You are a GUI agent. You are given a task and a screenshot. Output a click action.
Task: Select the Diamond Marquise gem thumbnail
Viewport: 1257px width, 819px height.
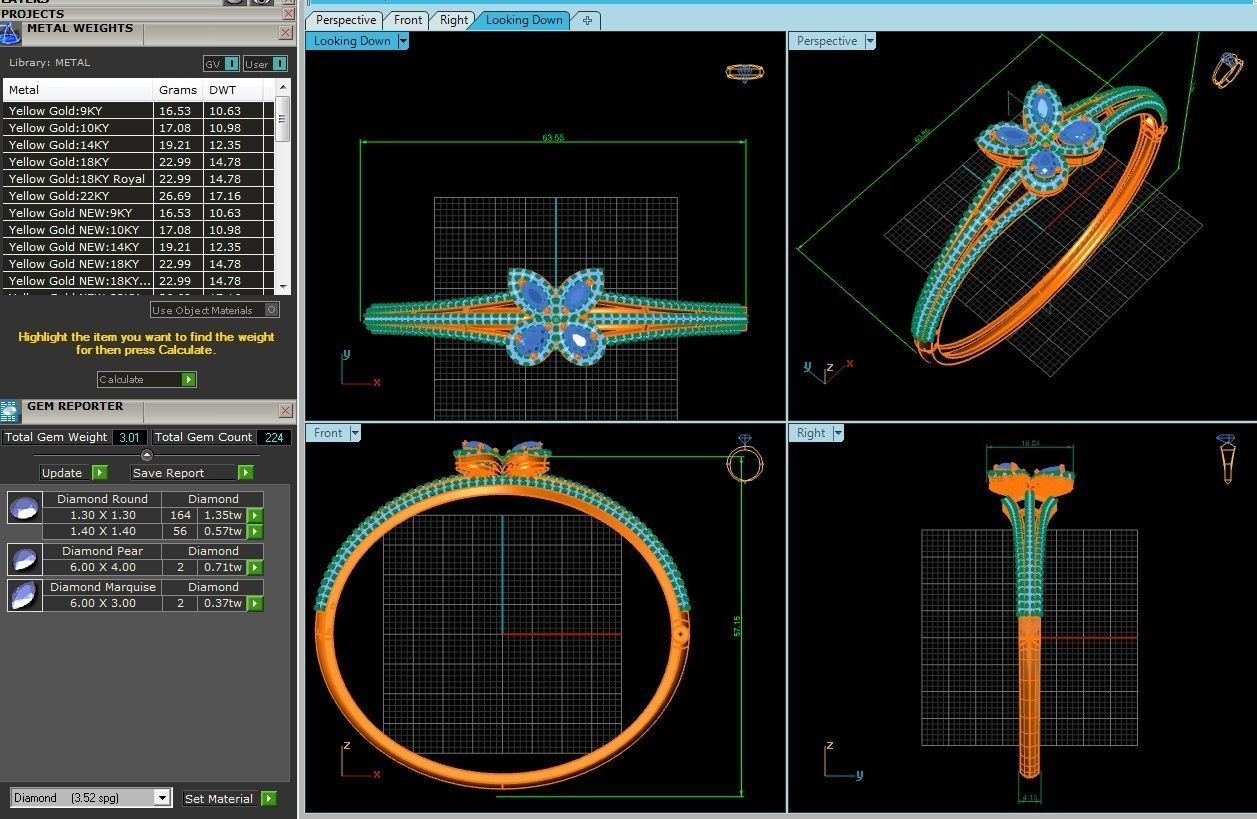[x=24, y=595]
